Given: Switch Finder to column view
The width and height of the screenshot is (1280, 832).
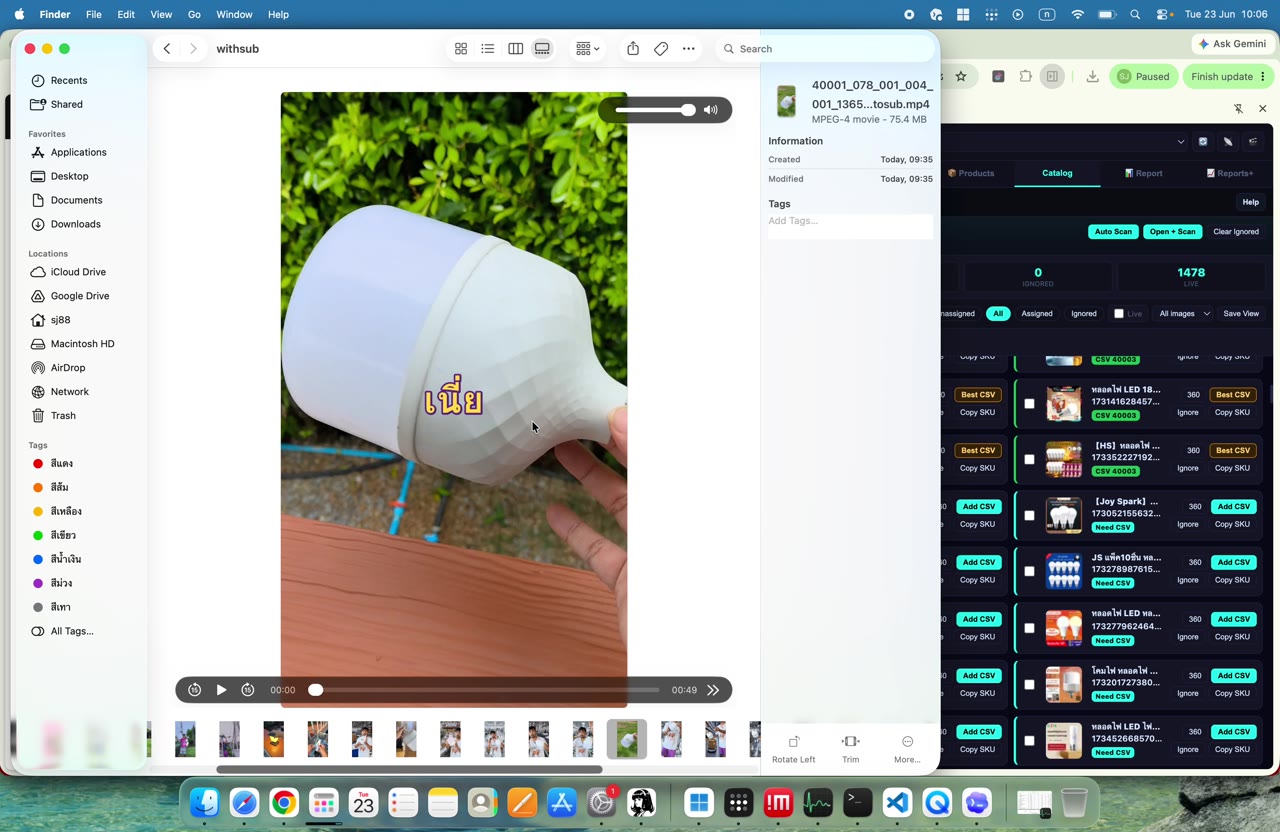Looking at the screenshot, I should [515, 48].
